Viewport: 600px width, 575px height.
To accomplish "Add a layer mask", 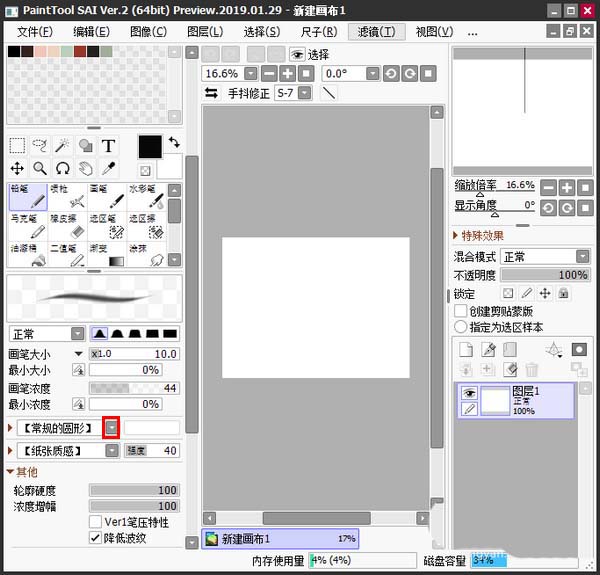I will [579, 349].
